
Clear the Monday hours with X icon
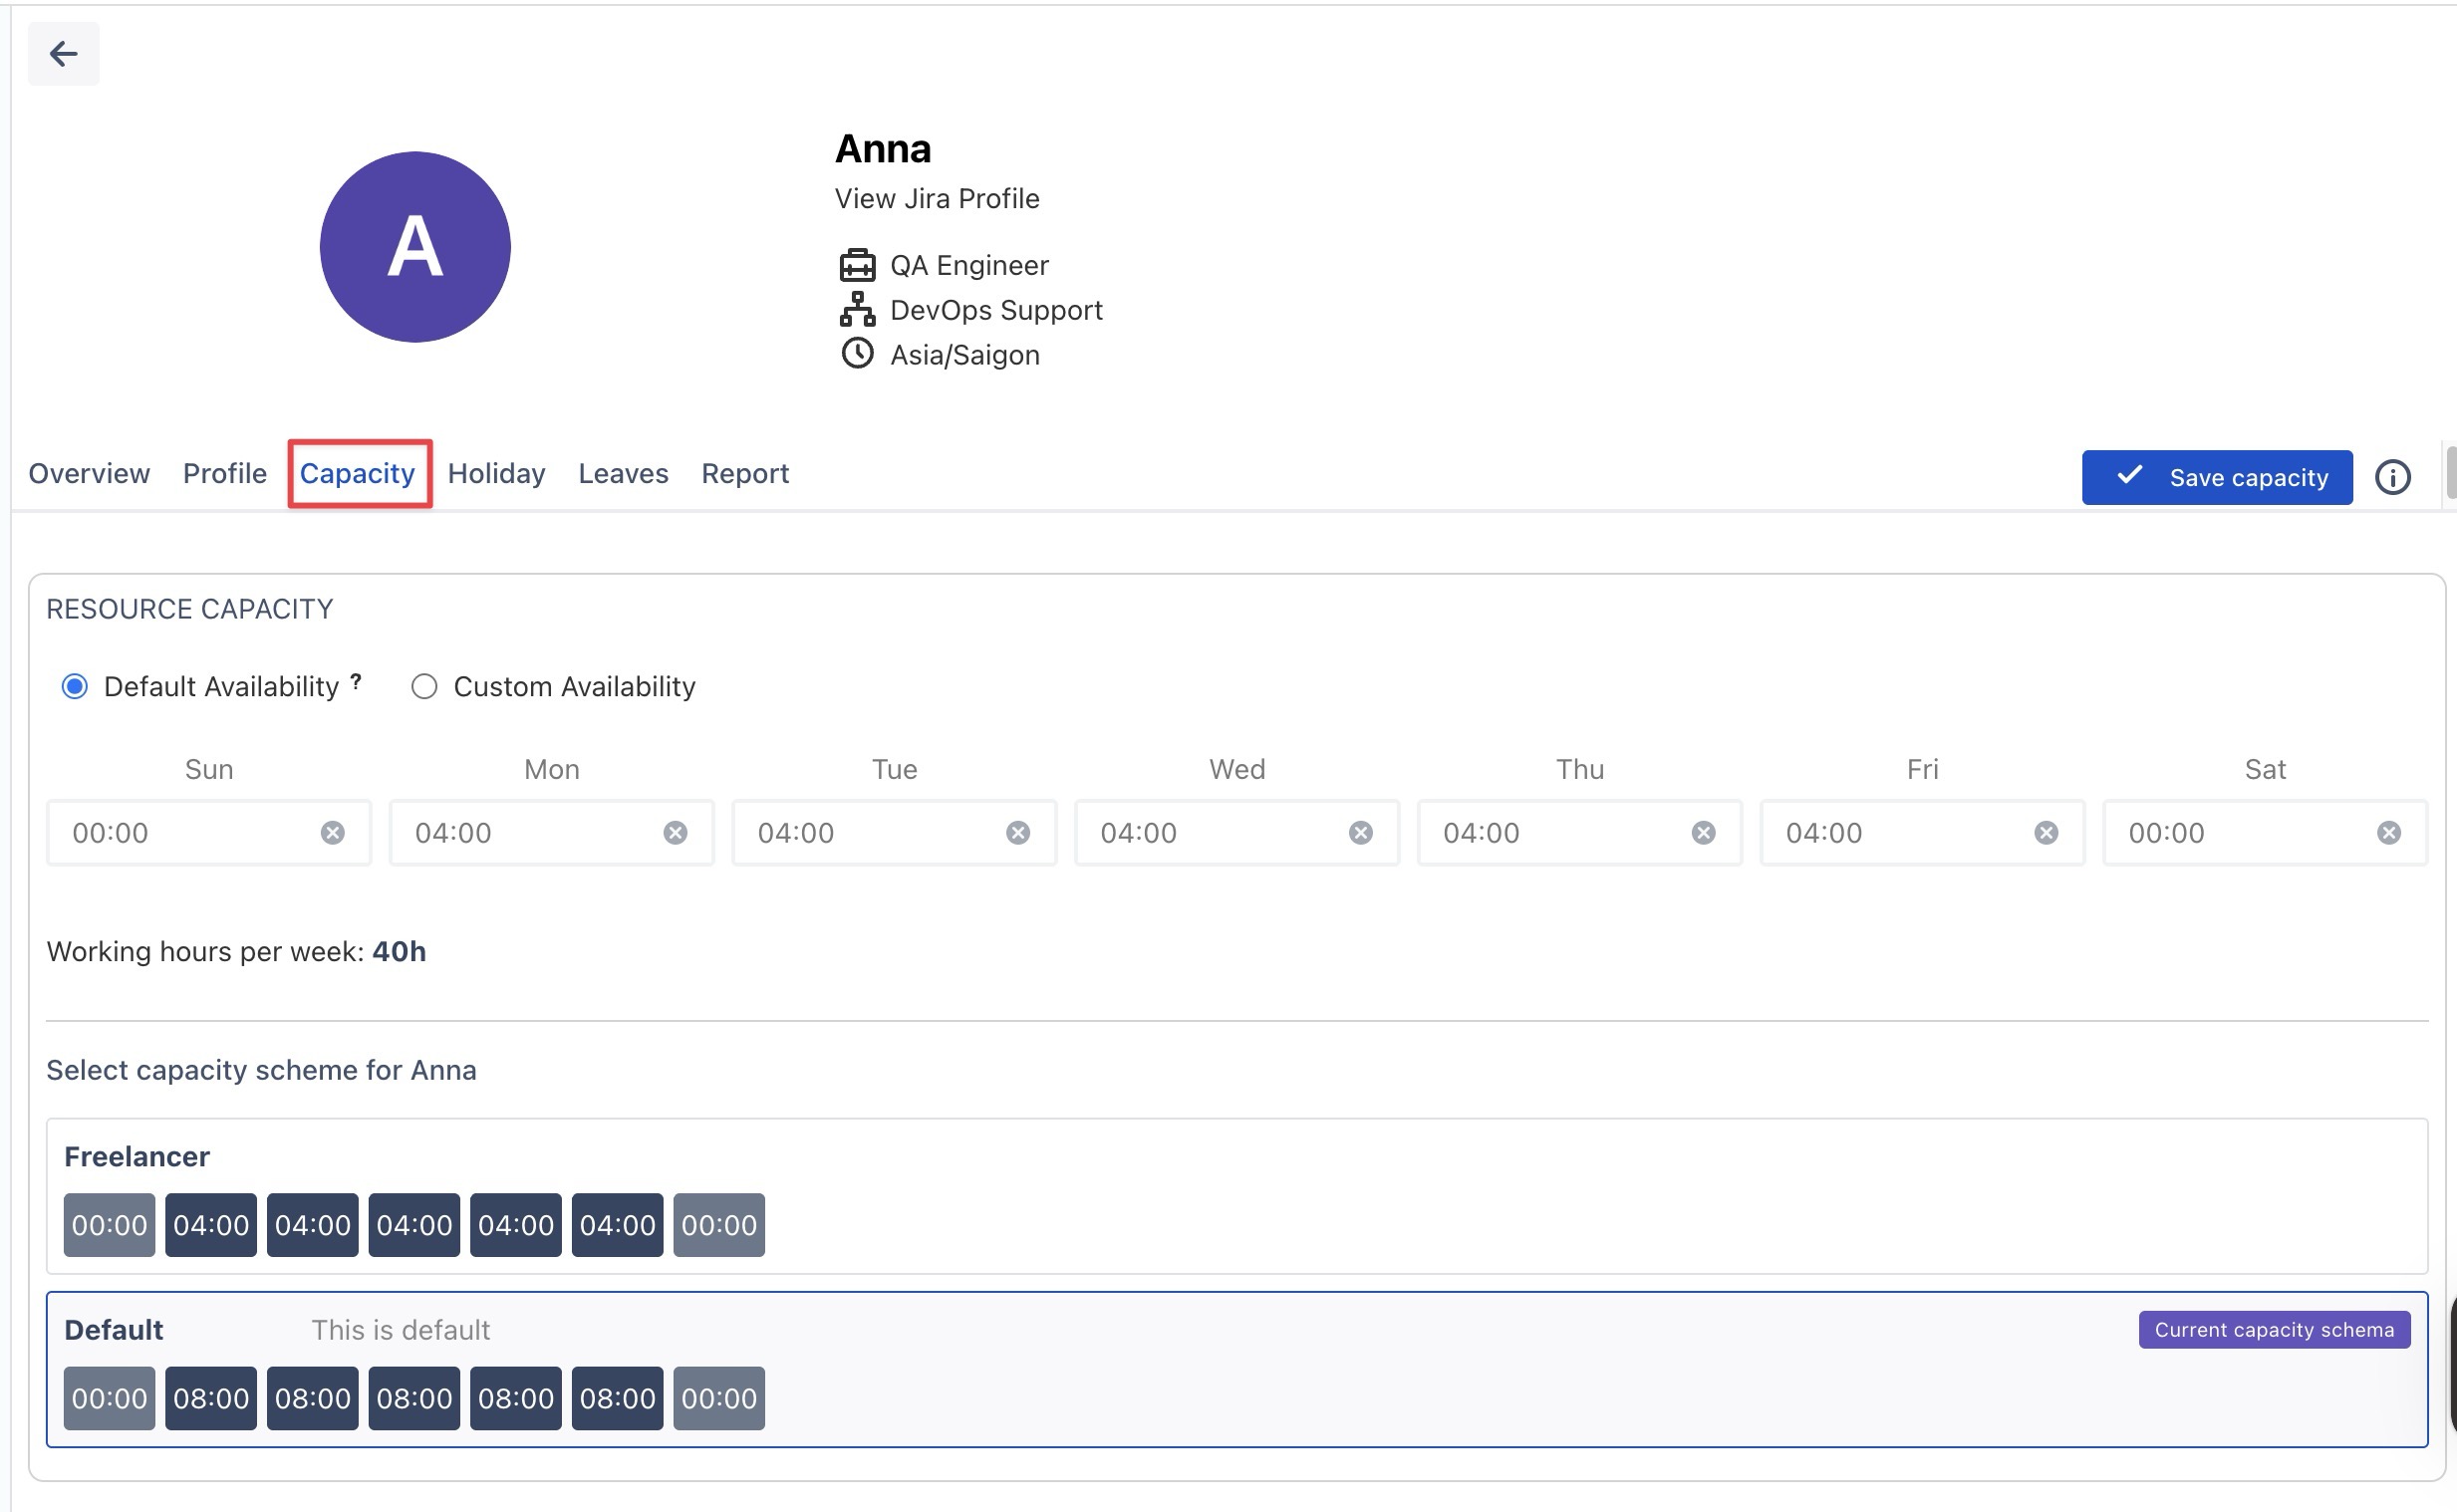pos(675,832)
